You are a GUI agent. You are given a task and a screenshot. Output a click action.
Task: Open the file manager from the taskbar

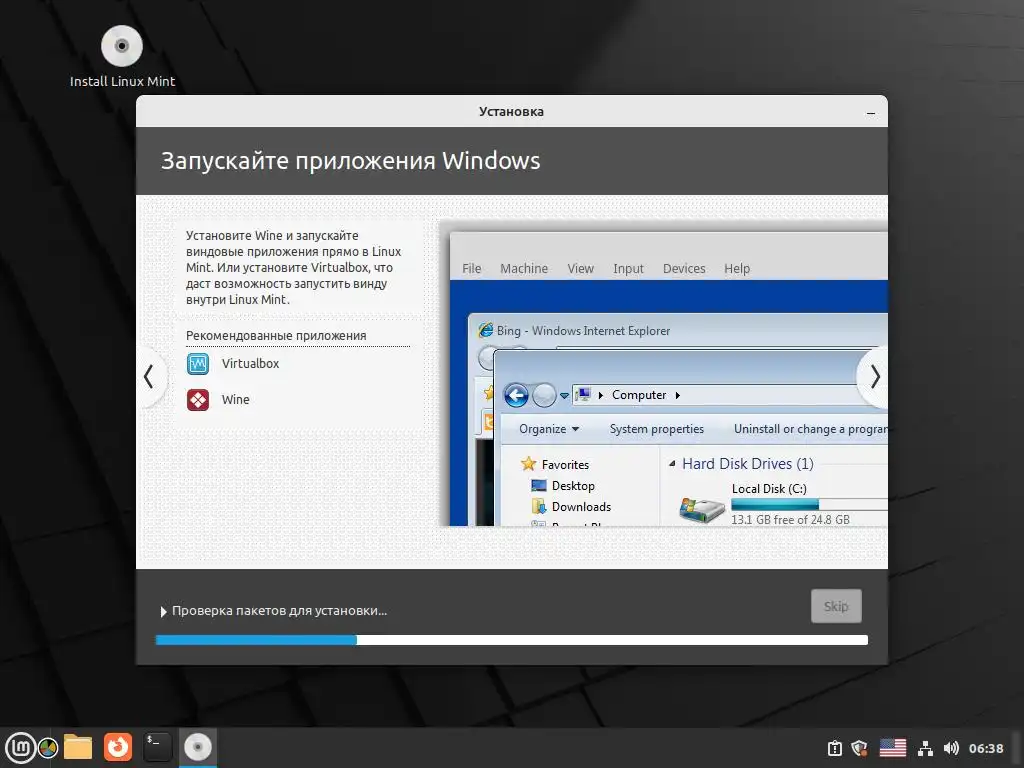point(78,747)
